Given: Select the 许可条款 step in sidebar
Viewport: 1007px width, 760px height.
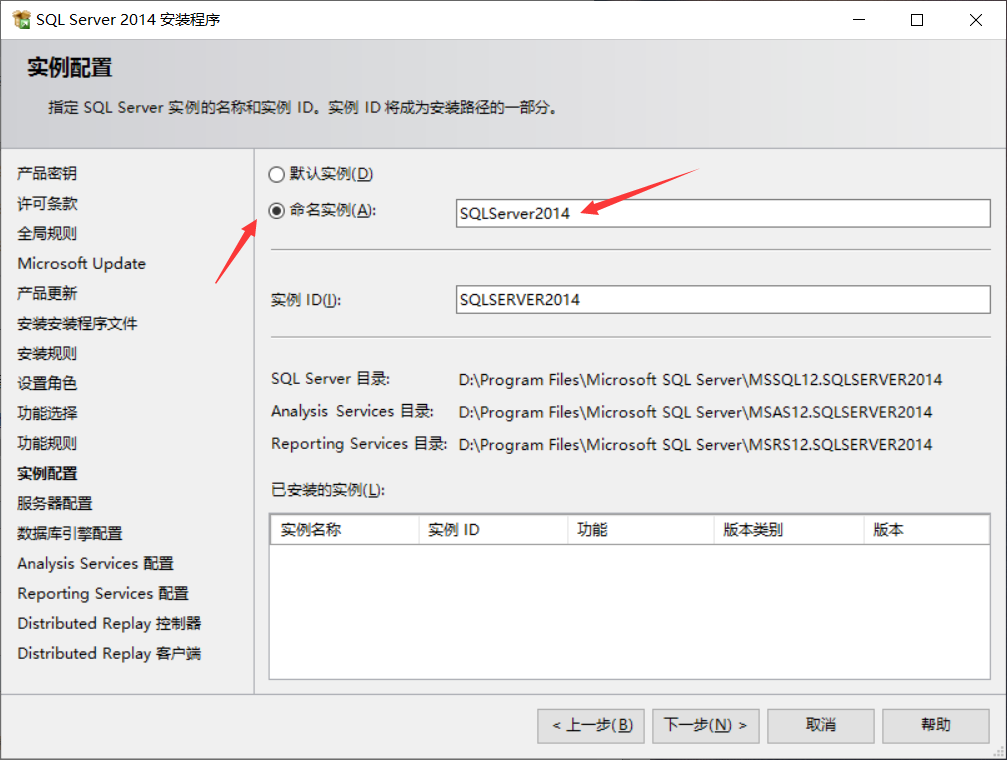Looking at the screenshot, I should coord(47,204).
